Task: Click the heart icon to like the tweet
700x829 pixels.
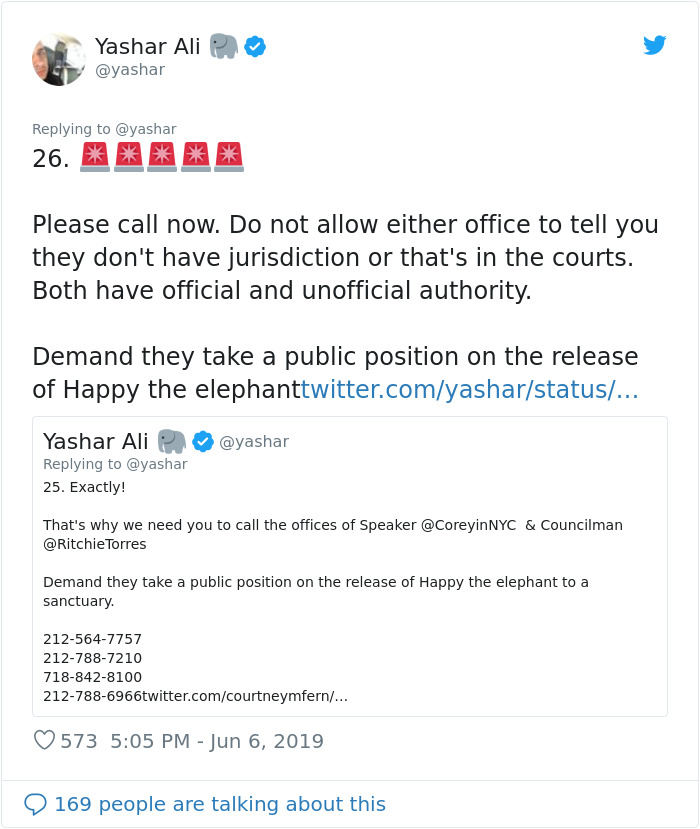Action: [x=44, y=741]
